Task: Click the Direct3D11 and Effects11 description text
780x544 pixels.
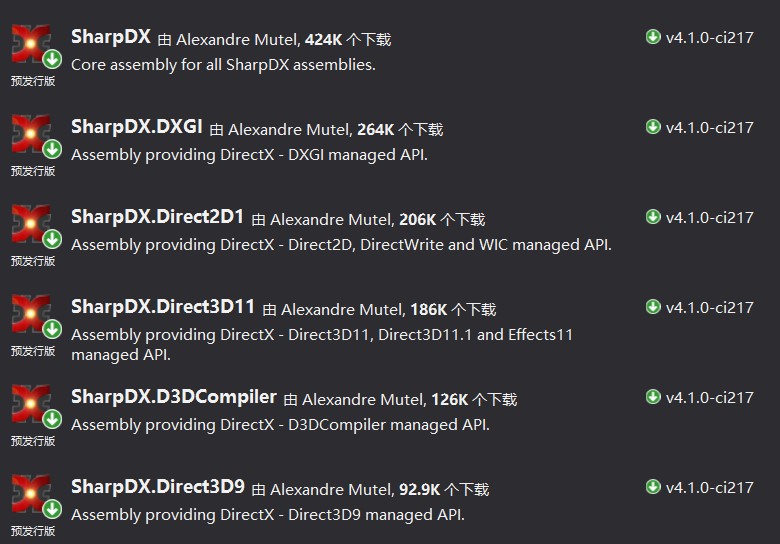Action: [x=322, y=344]
